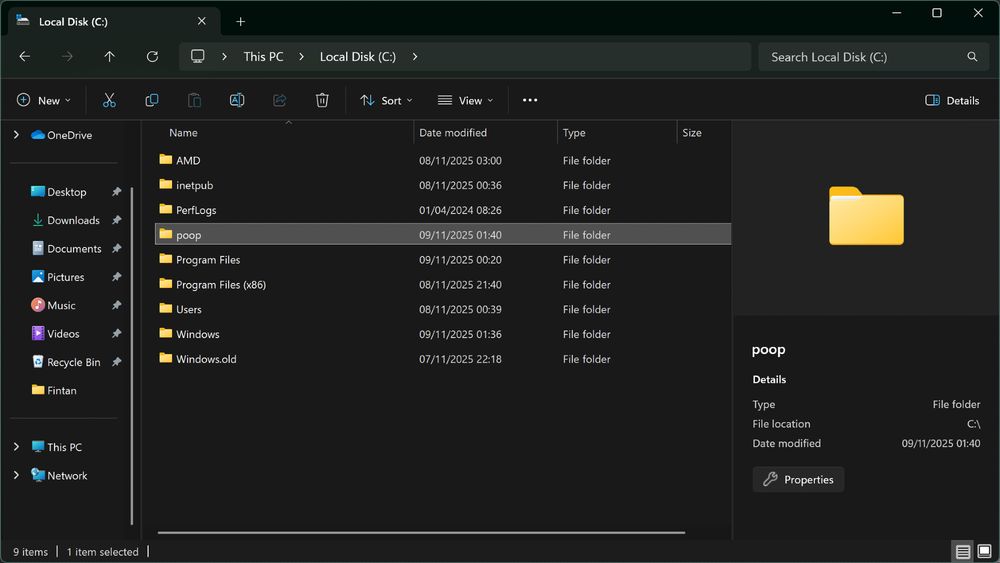This screenshot has width=1000, height=563.
Task: Click This PC breadcrumb in address bar
Action: tap(263, 57)
